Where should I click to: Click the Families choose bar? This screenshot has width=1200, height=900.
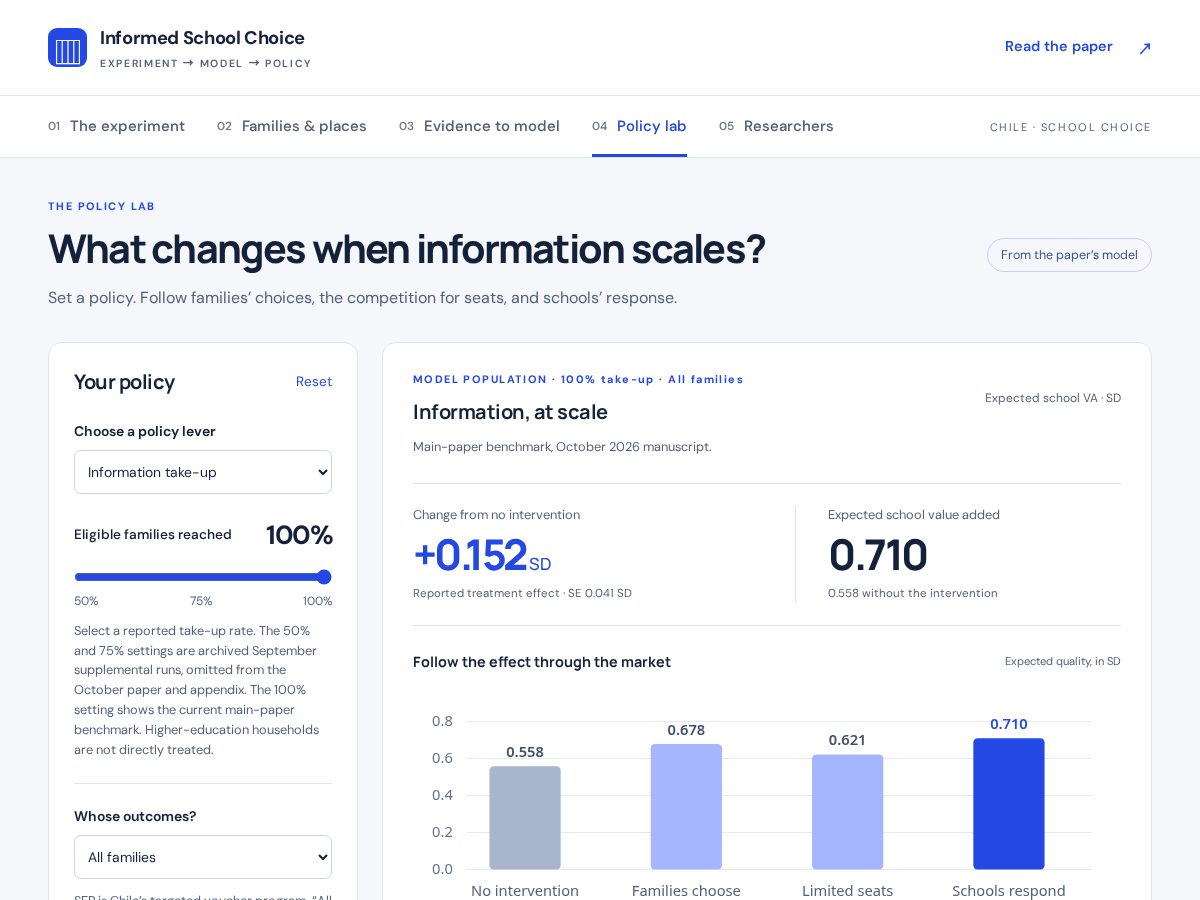click(686, 806)
